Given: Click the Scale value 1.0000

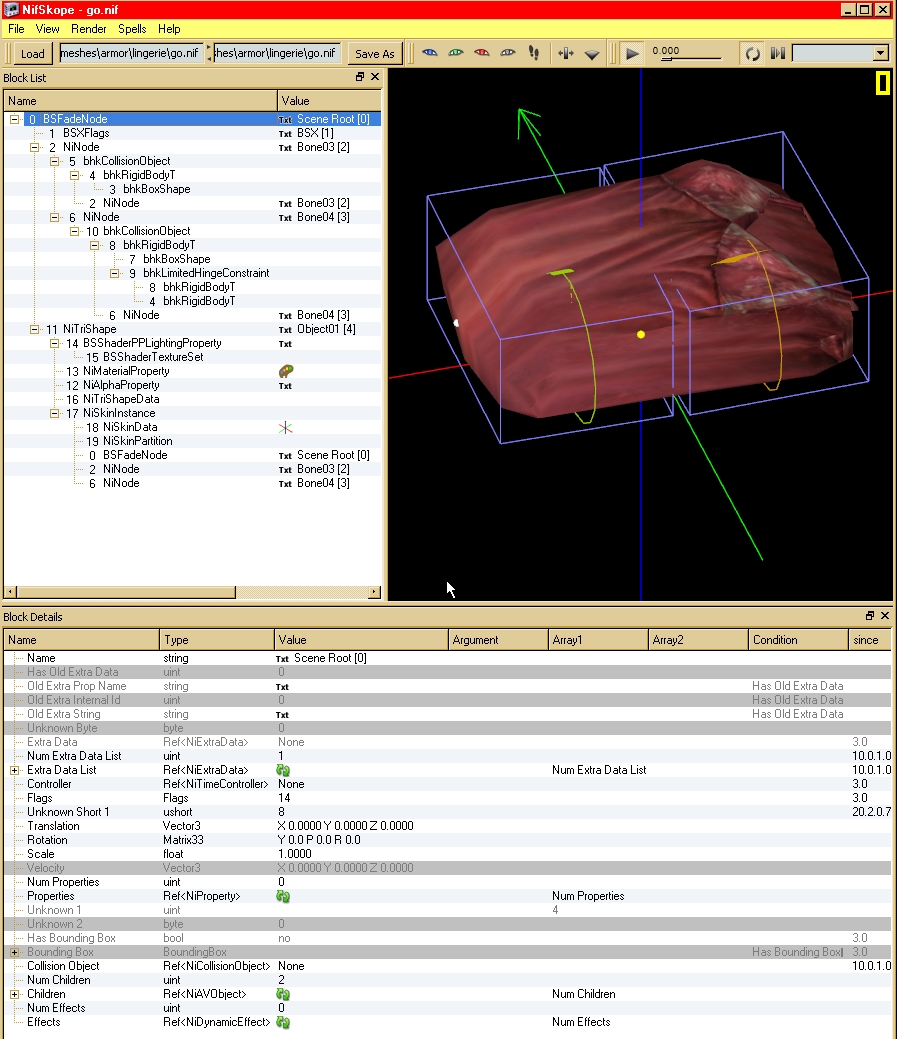Looking at the screenshot, I should click(295, 854).
